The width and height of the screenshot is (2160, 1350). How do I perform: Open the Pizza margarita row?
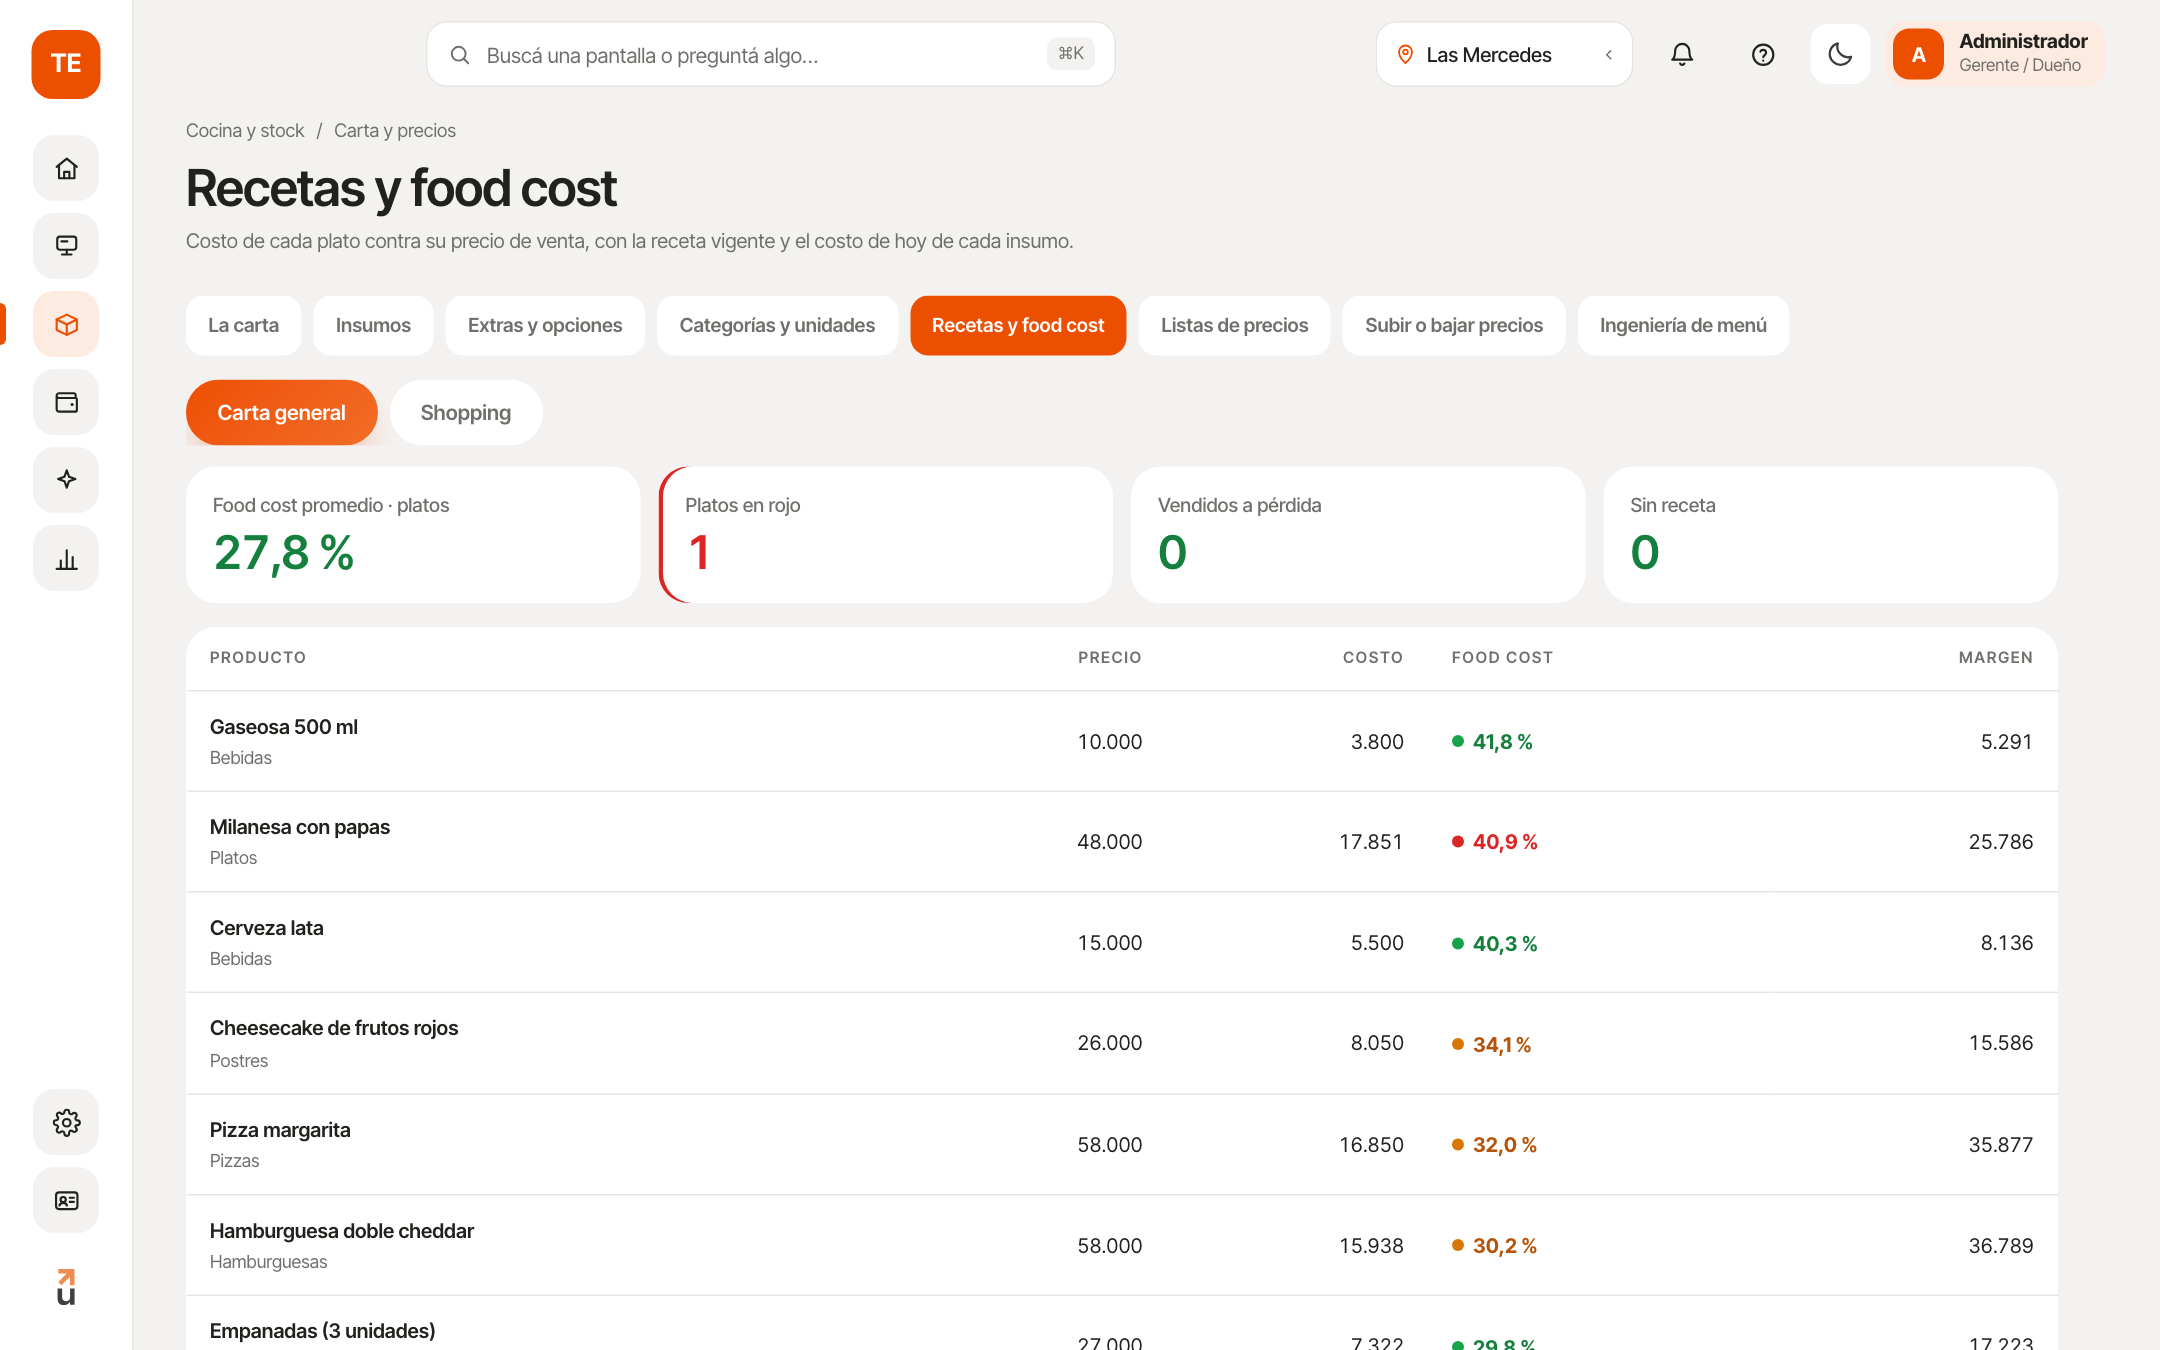click(x=1122, y=1145)
